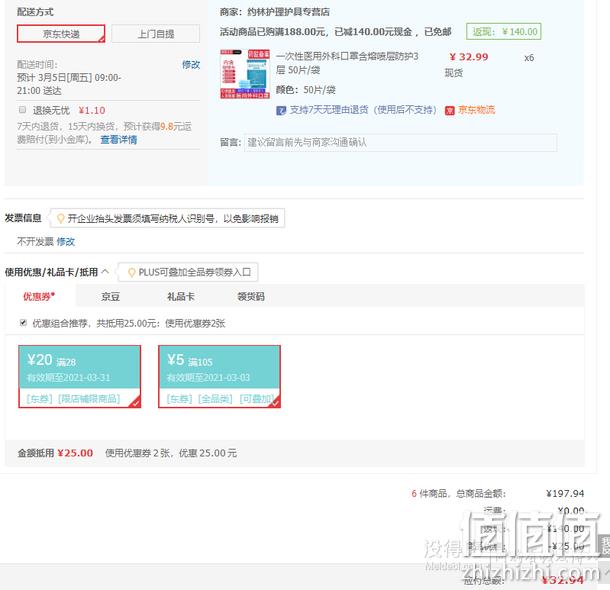This screenshot has width=610, height=590.
Task: Switch to the 优惠券 tab
Action: click(x=39, y=297)
